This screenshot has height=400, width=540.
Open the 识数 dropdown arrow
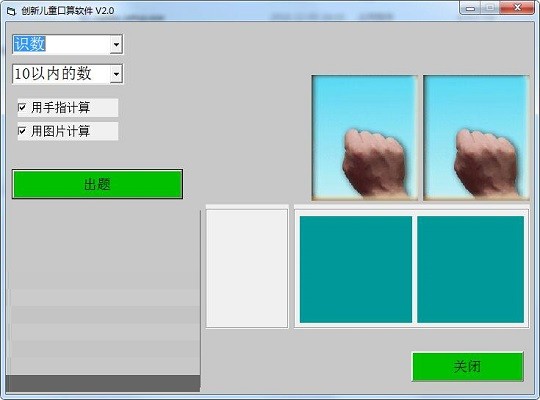[x=116, y=44]
